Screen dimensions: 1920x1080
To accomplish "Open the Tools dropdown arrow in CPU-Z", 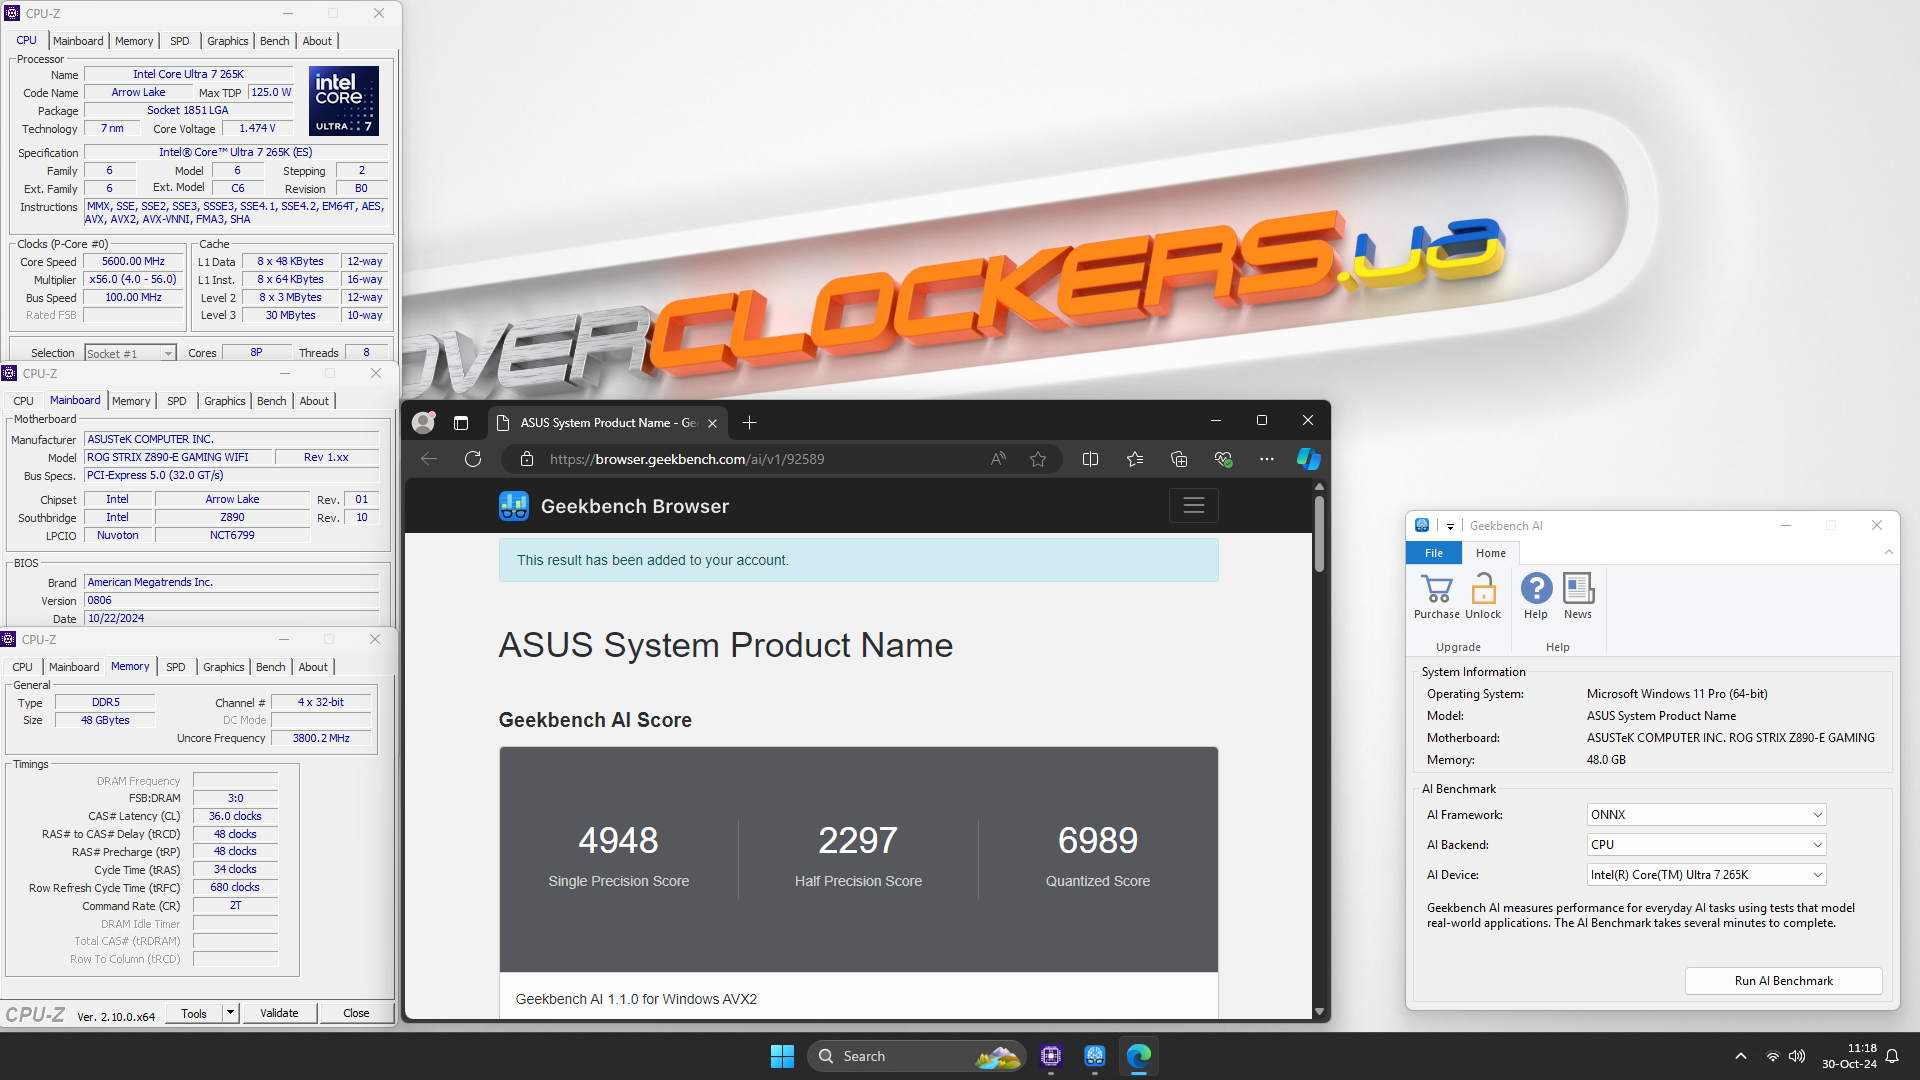I will point(230,1013).
